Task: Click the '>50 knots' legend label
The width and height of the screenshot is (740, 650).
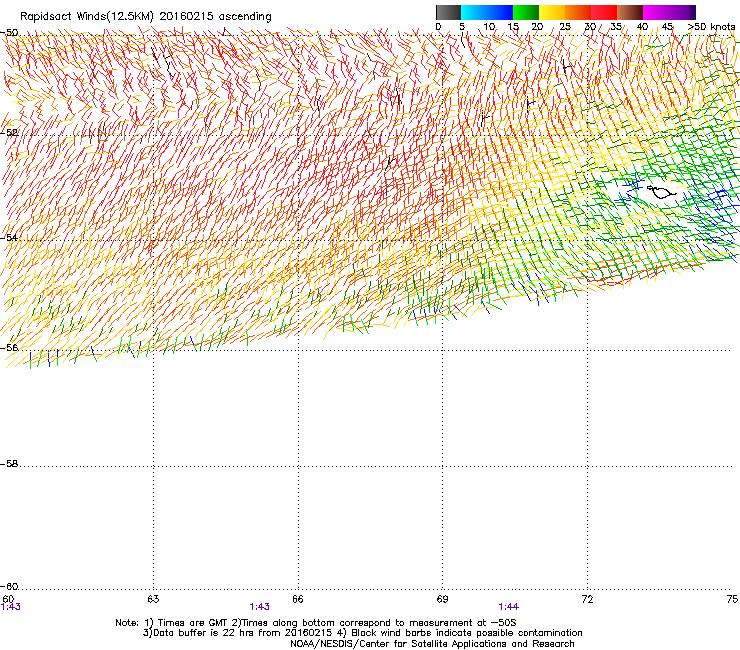Action: [711, 27]
